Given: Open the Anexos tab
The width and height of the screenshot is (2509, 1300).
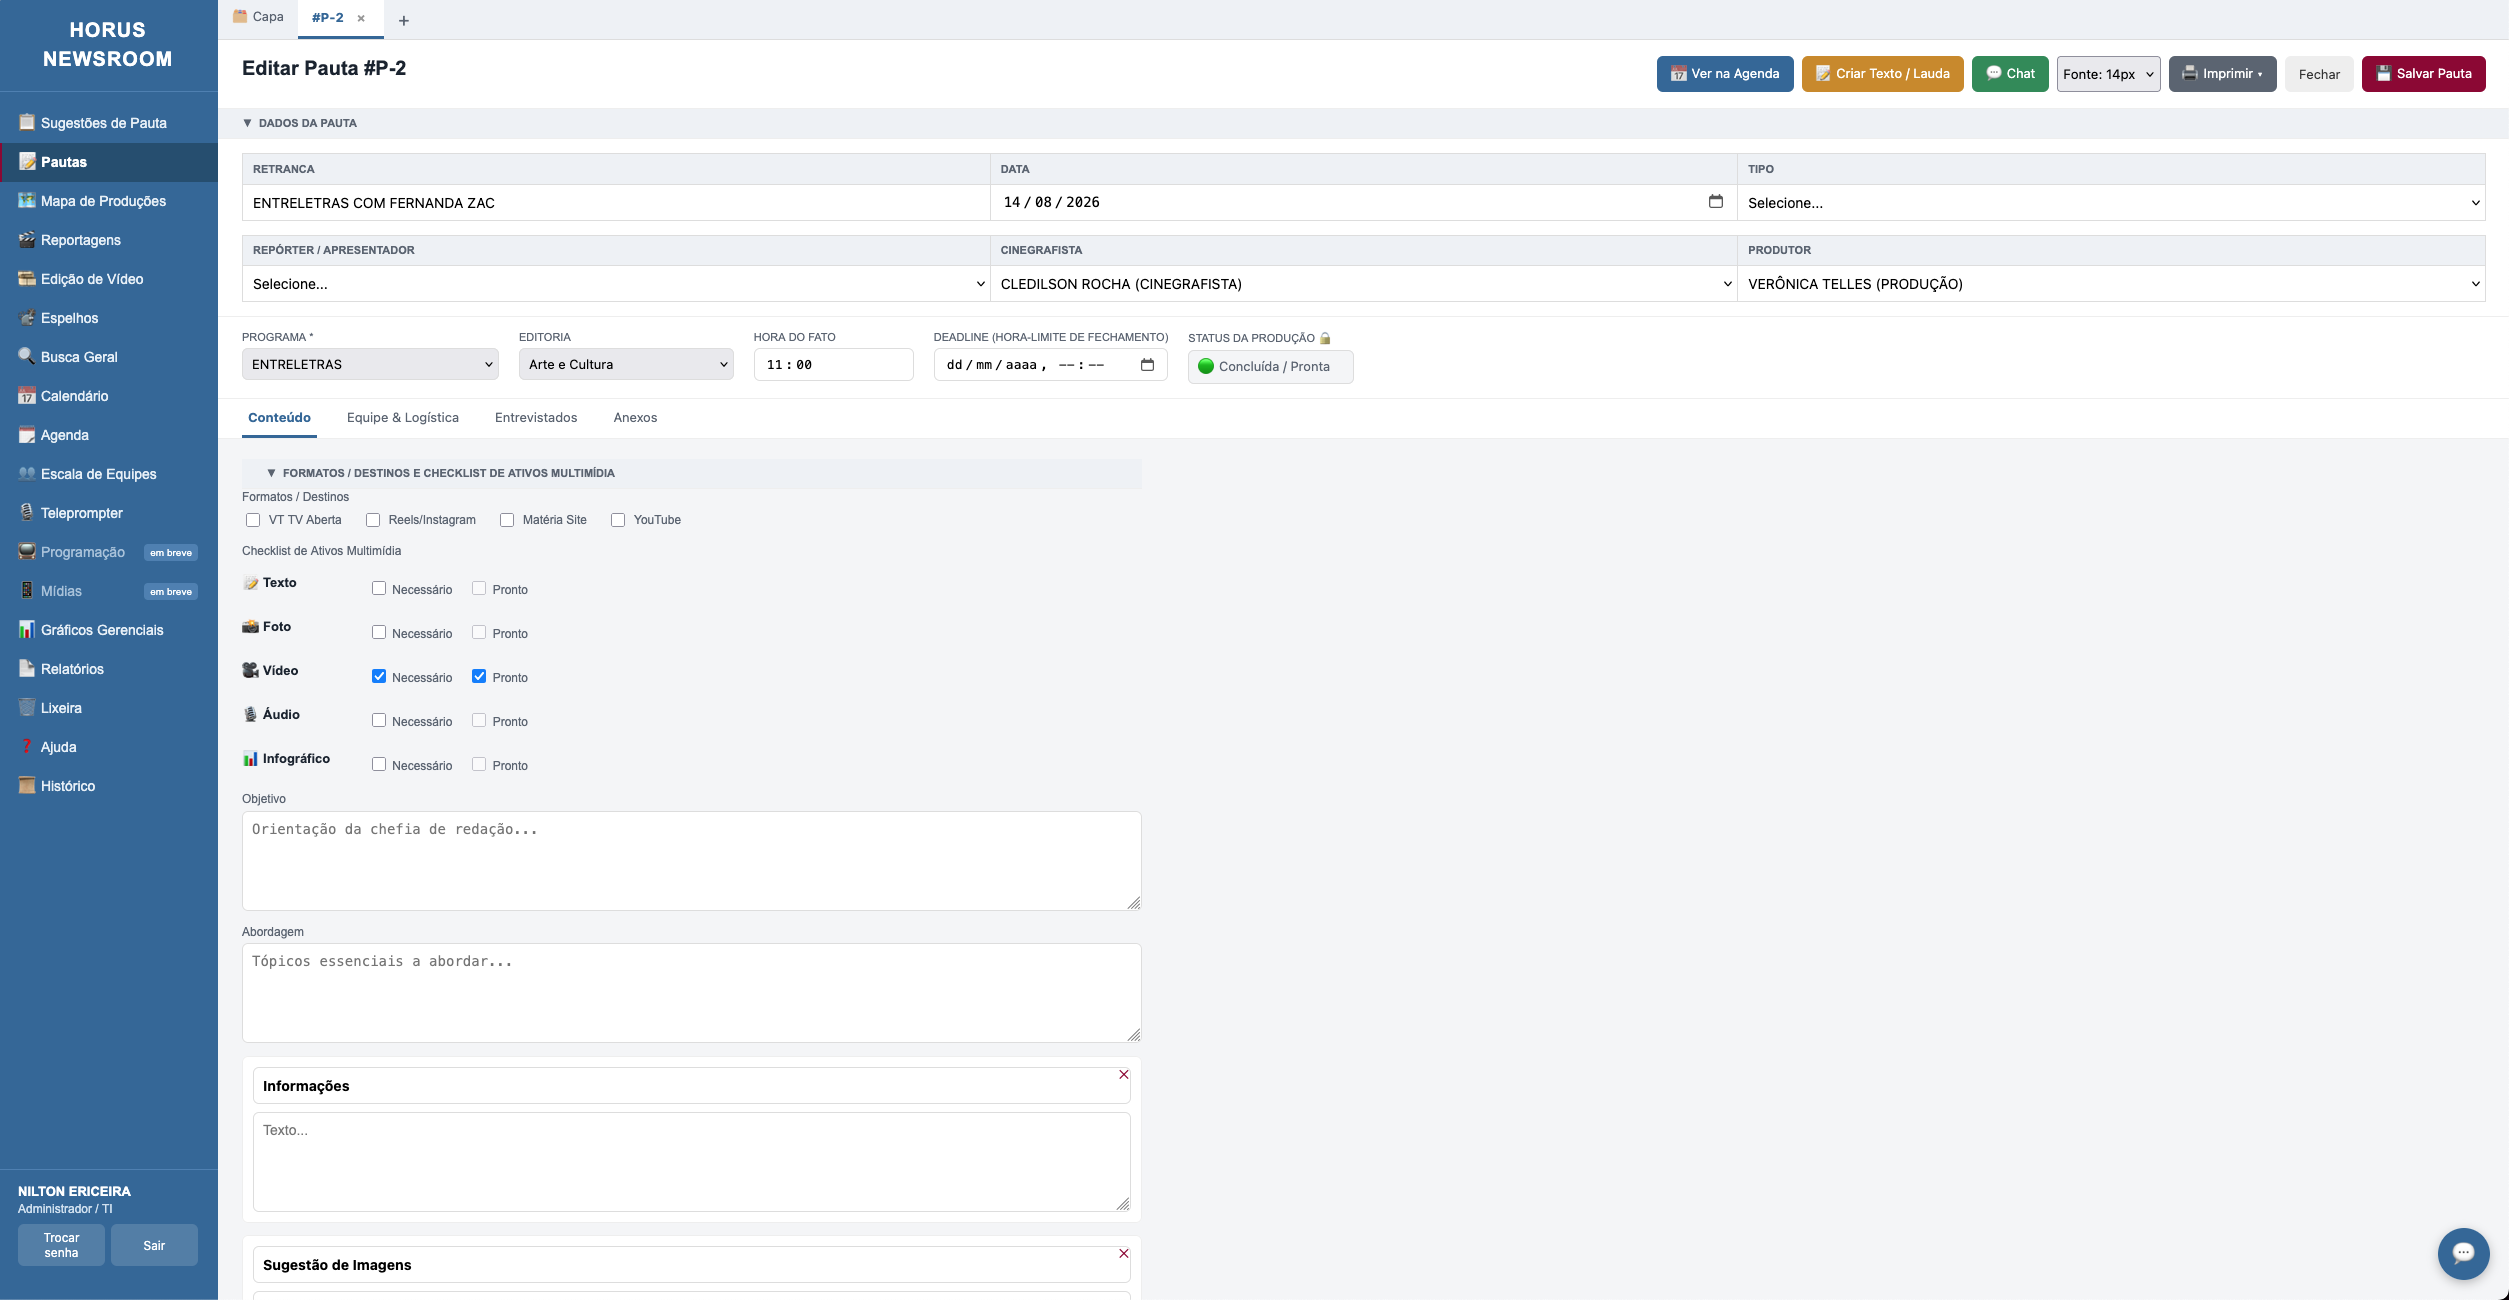Looking at the screenshot, I should pyautogui.click(x=635, y=418).
